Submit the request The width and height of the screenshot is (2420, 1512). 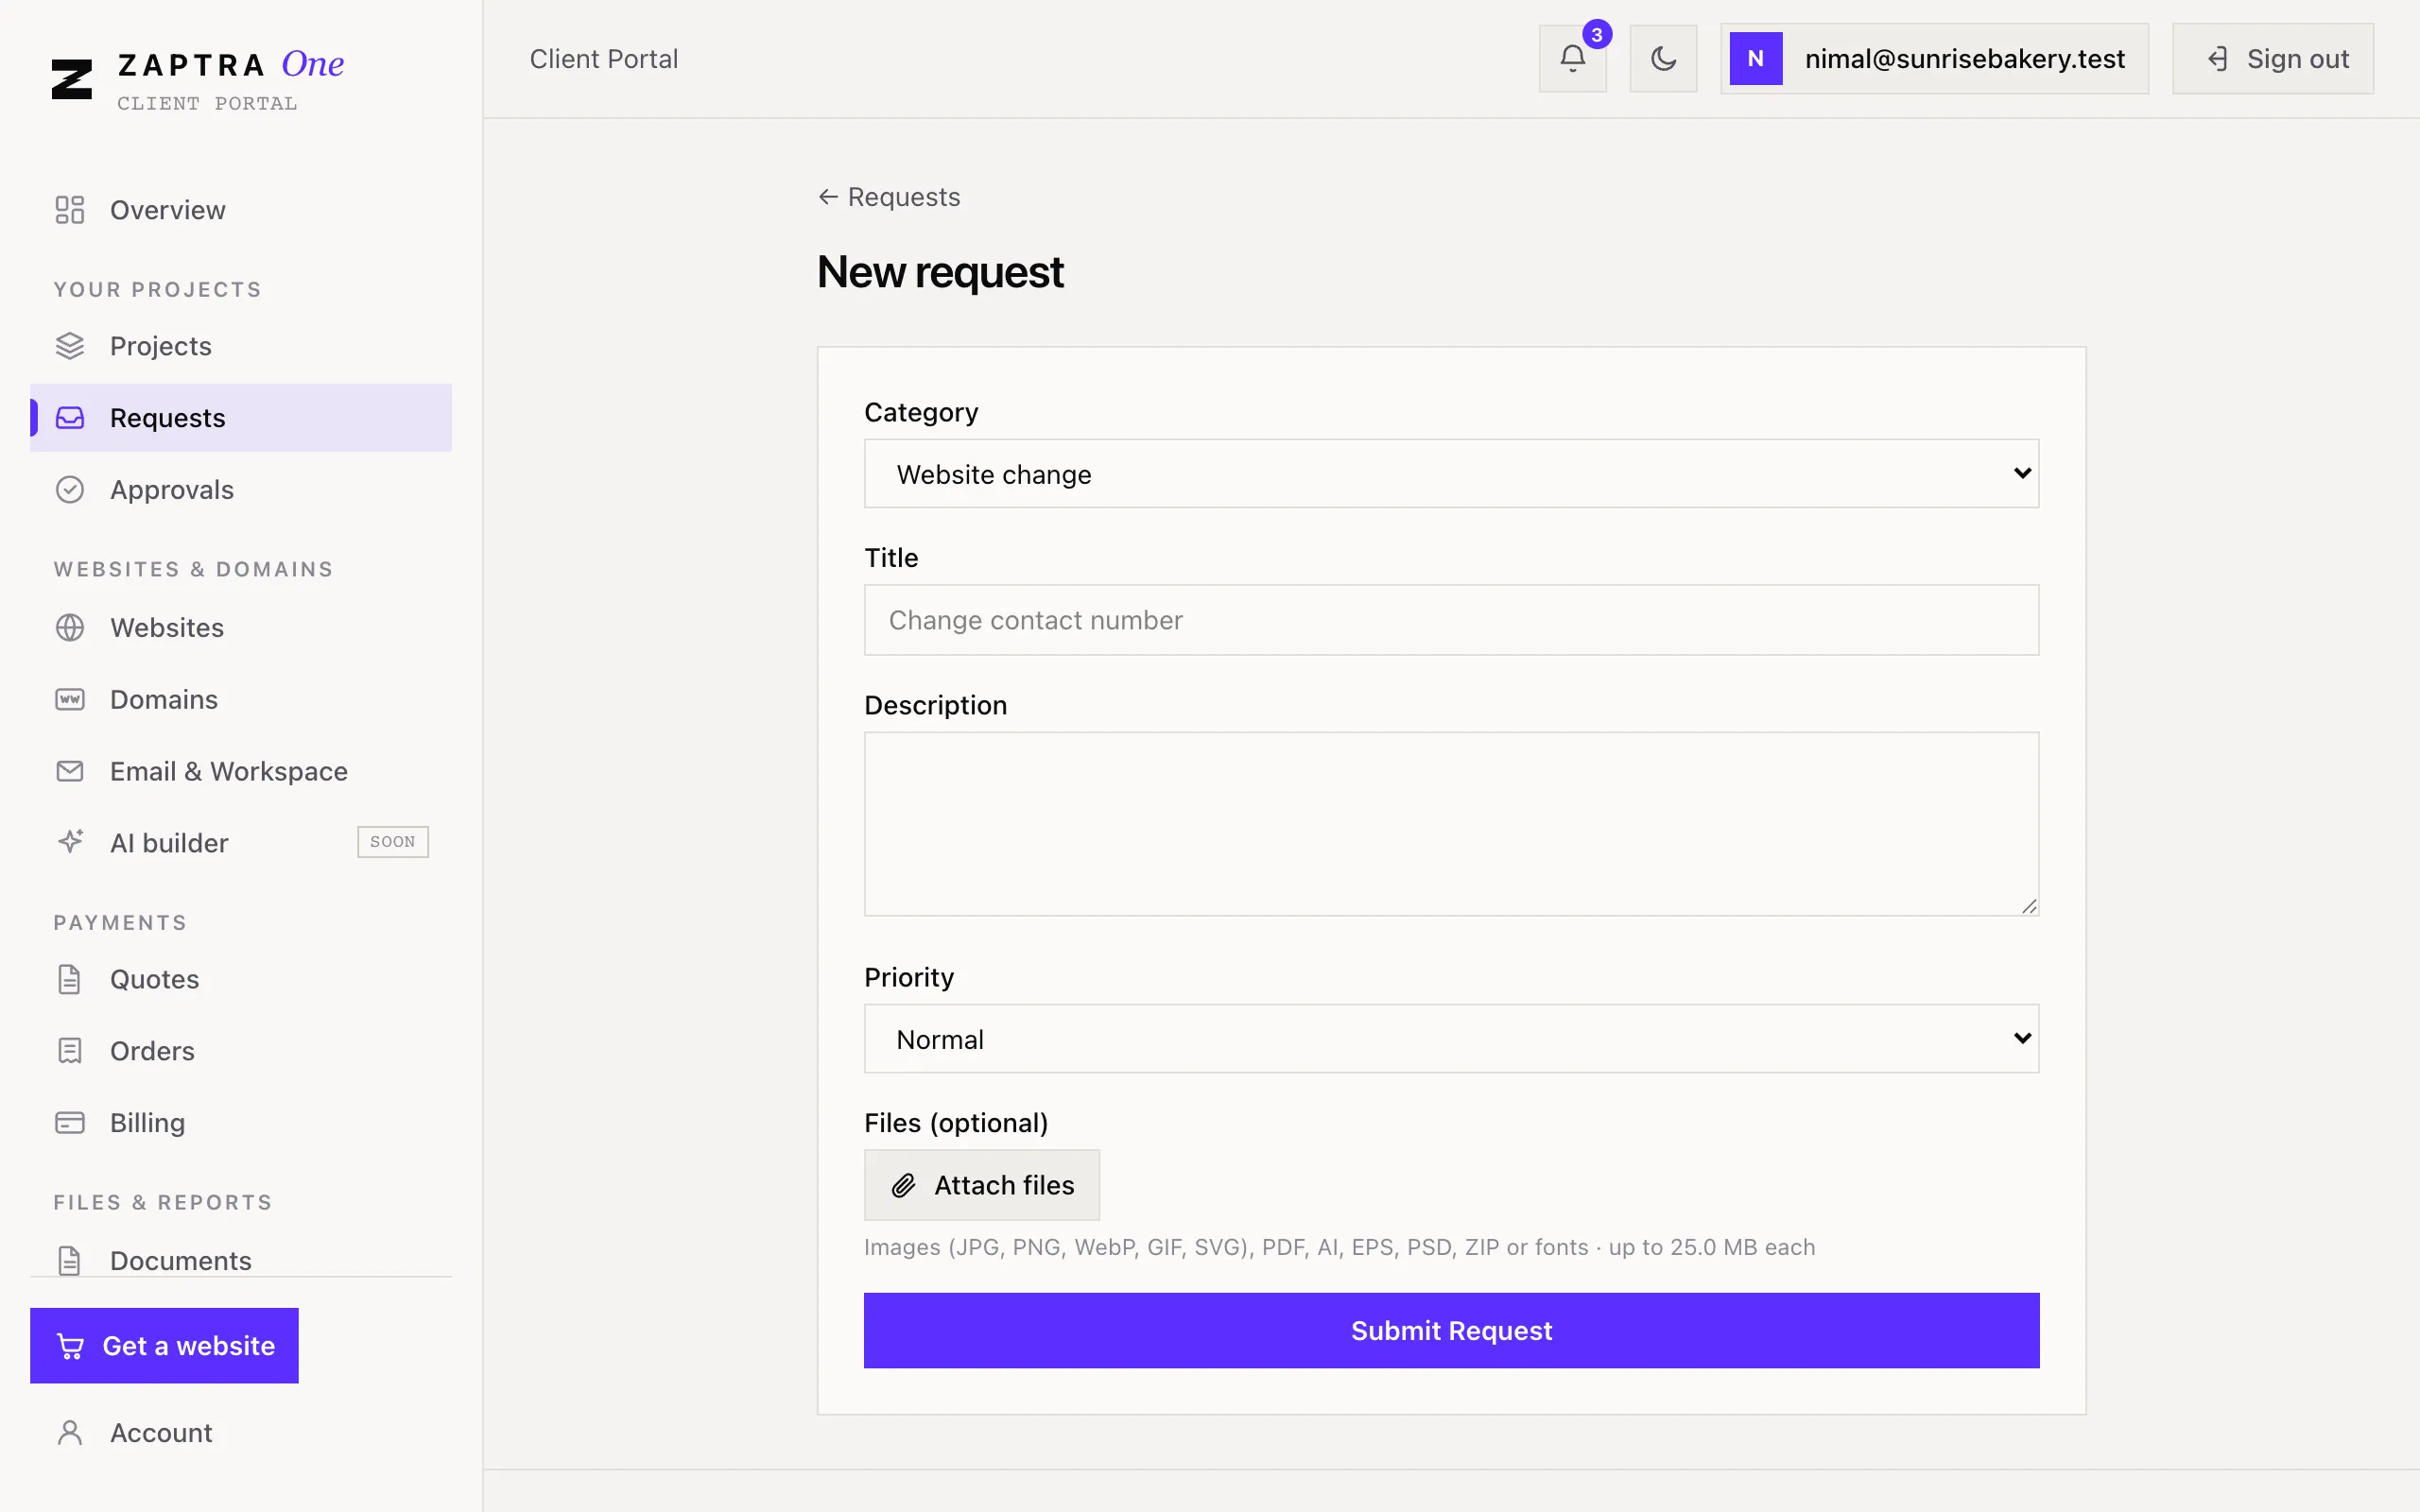tap(1451, 1331)
